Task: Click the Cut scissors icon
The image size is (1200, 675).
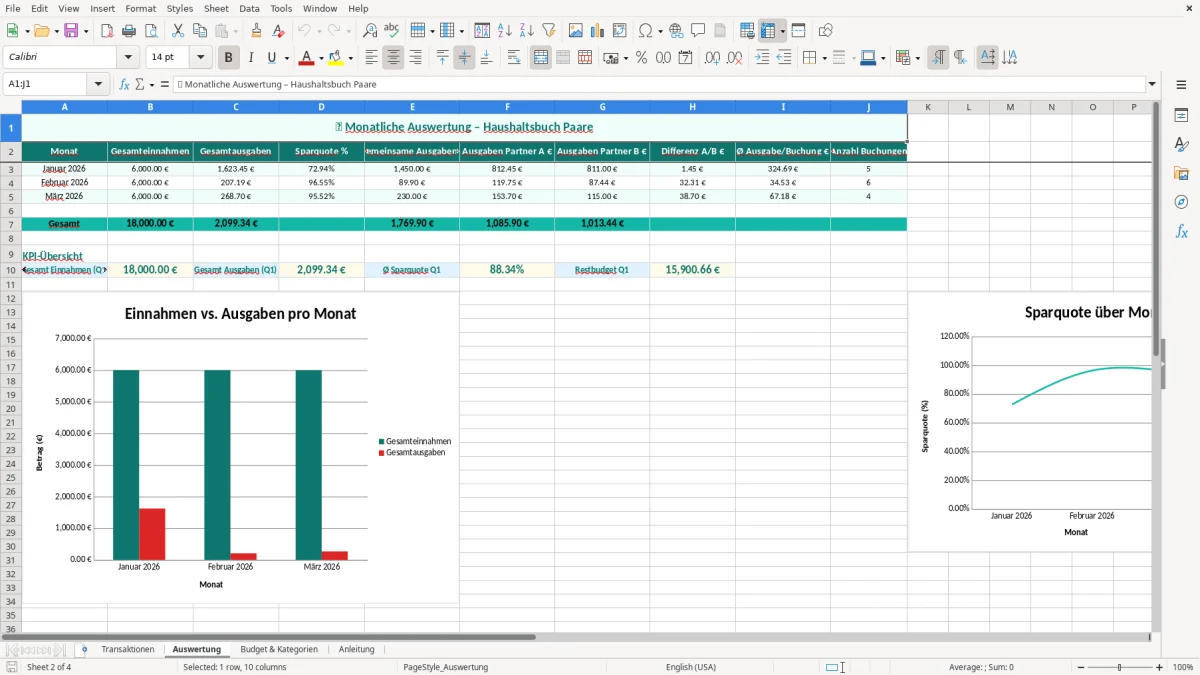Action: (177, 31)
